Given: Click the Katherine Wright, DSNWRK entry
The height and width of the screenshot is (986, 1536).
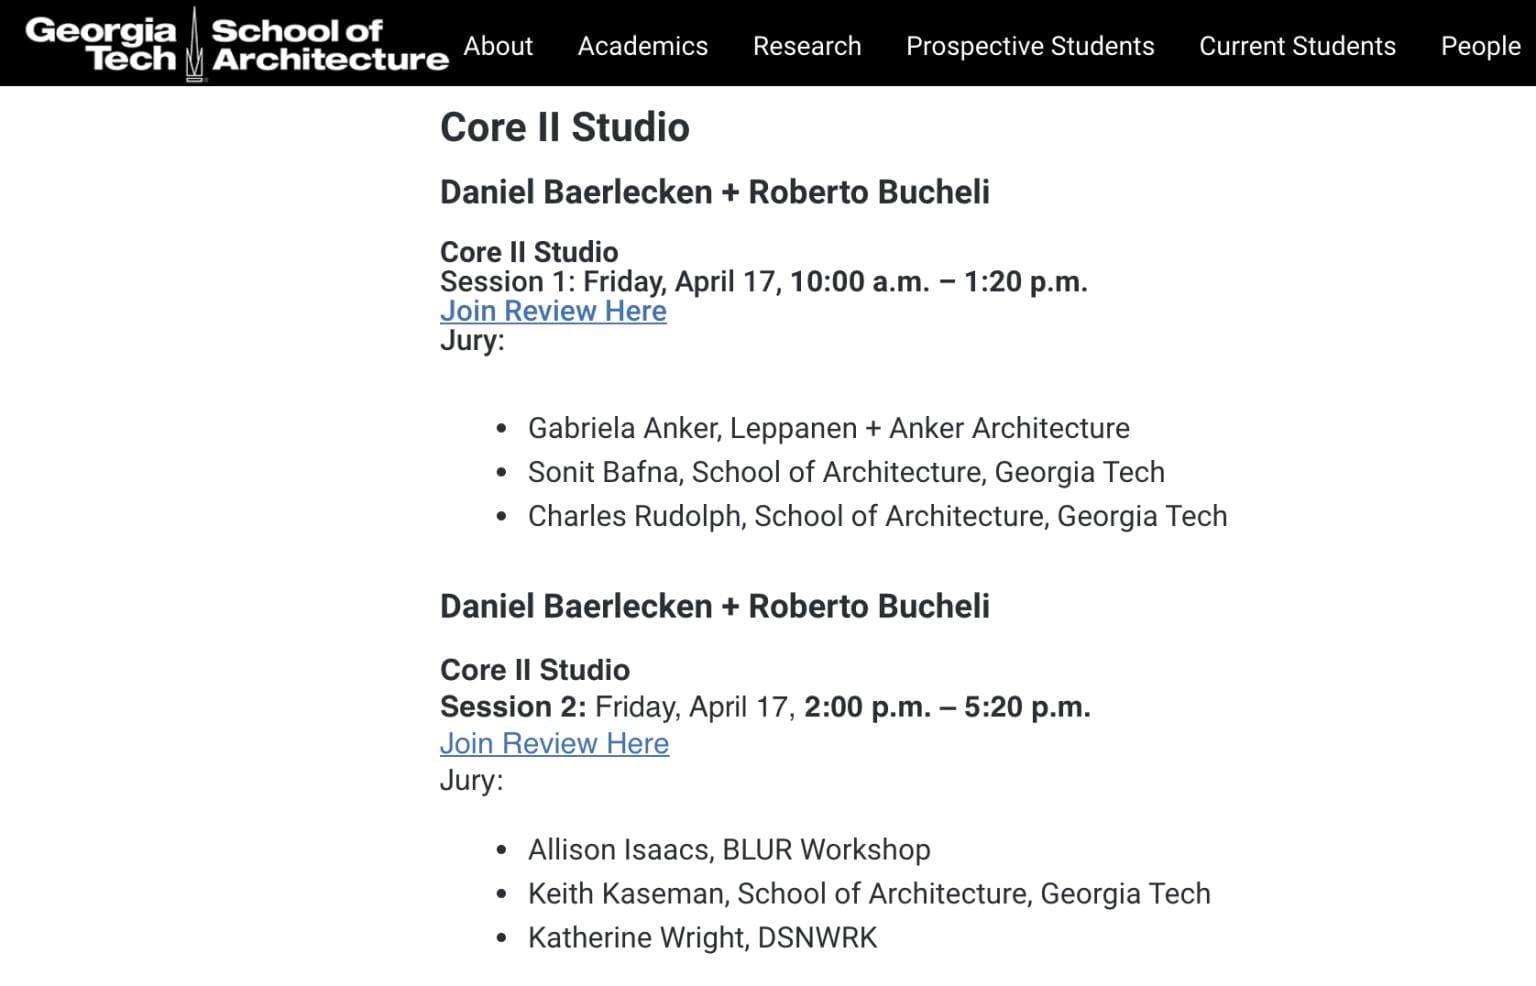Looking at the screenshot, I should click(702, 937).
